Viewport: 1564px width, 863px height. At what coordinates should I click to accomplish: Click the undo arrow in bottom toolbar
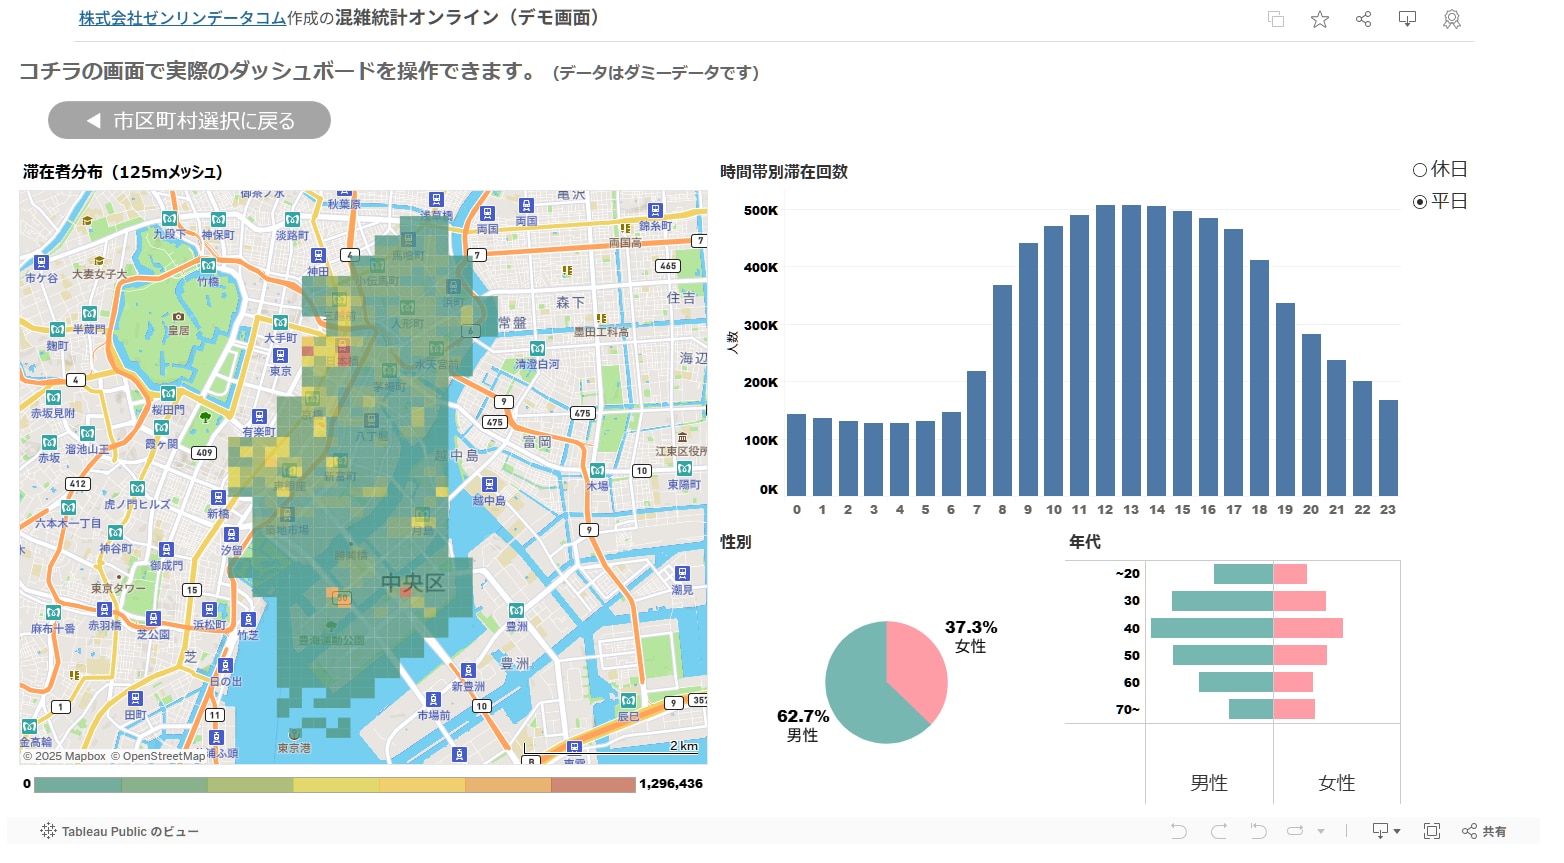1179,831
